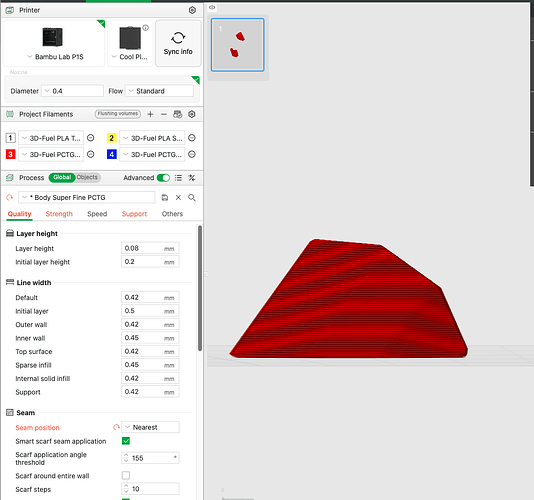
Task: Save the process preset icon
Action: pos(165,198)
